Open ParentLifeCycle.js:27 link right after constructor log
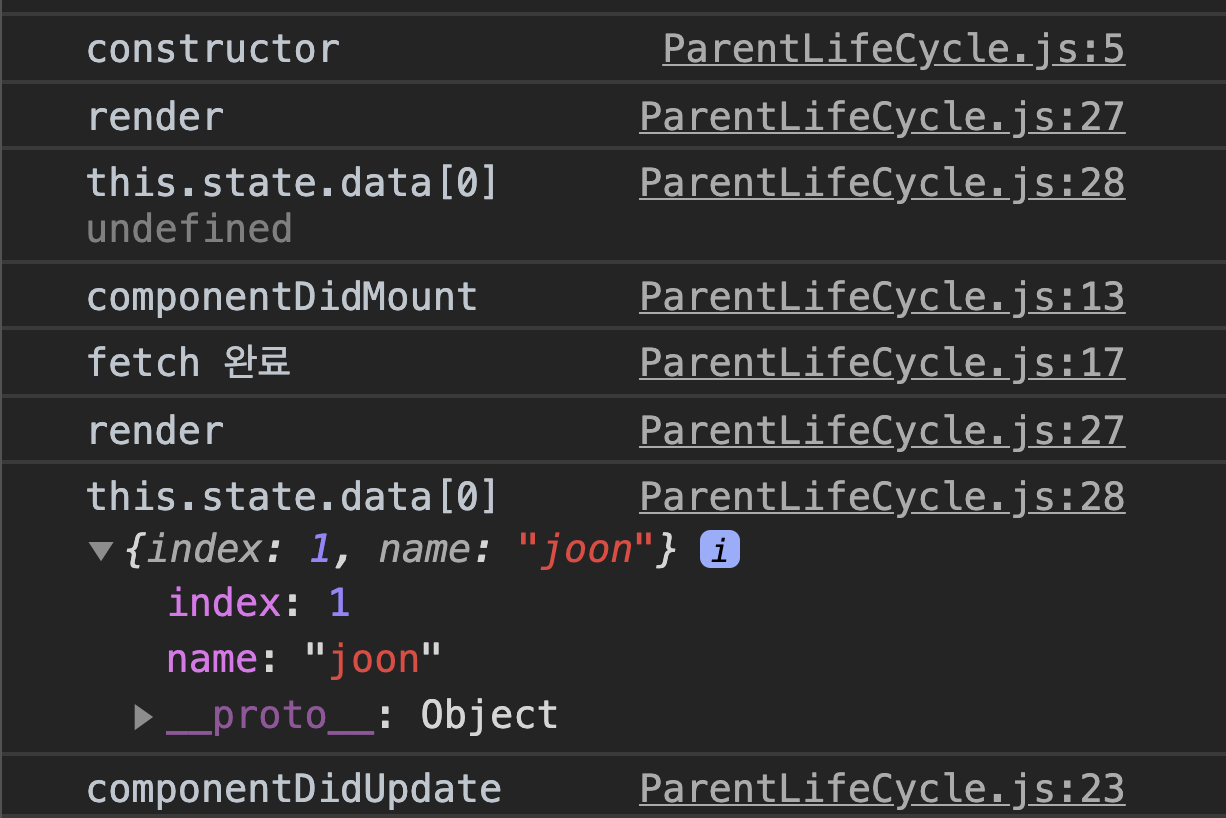 point(882,117)
